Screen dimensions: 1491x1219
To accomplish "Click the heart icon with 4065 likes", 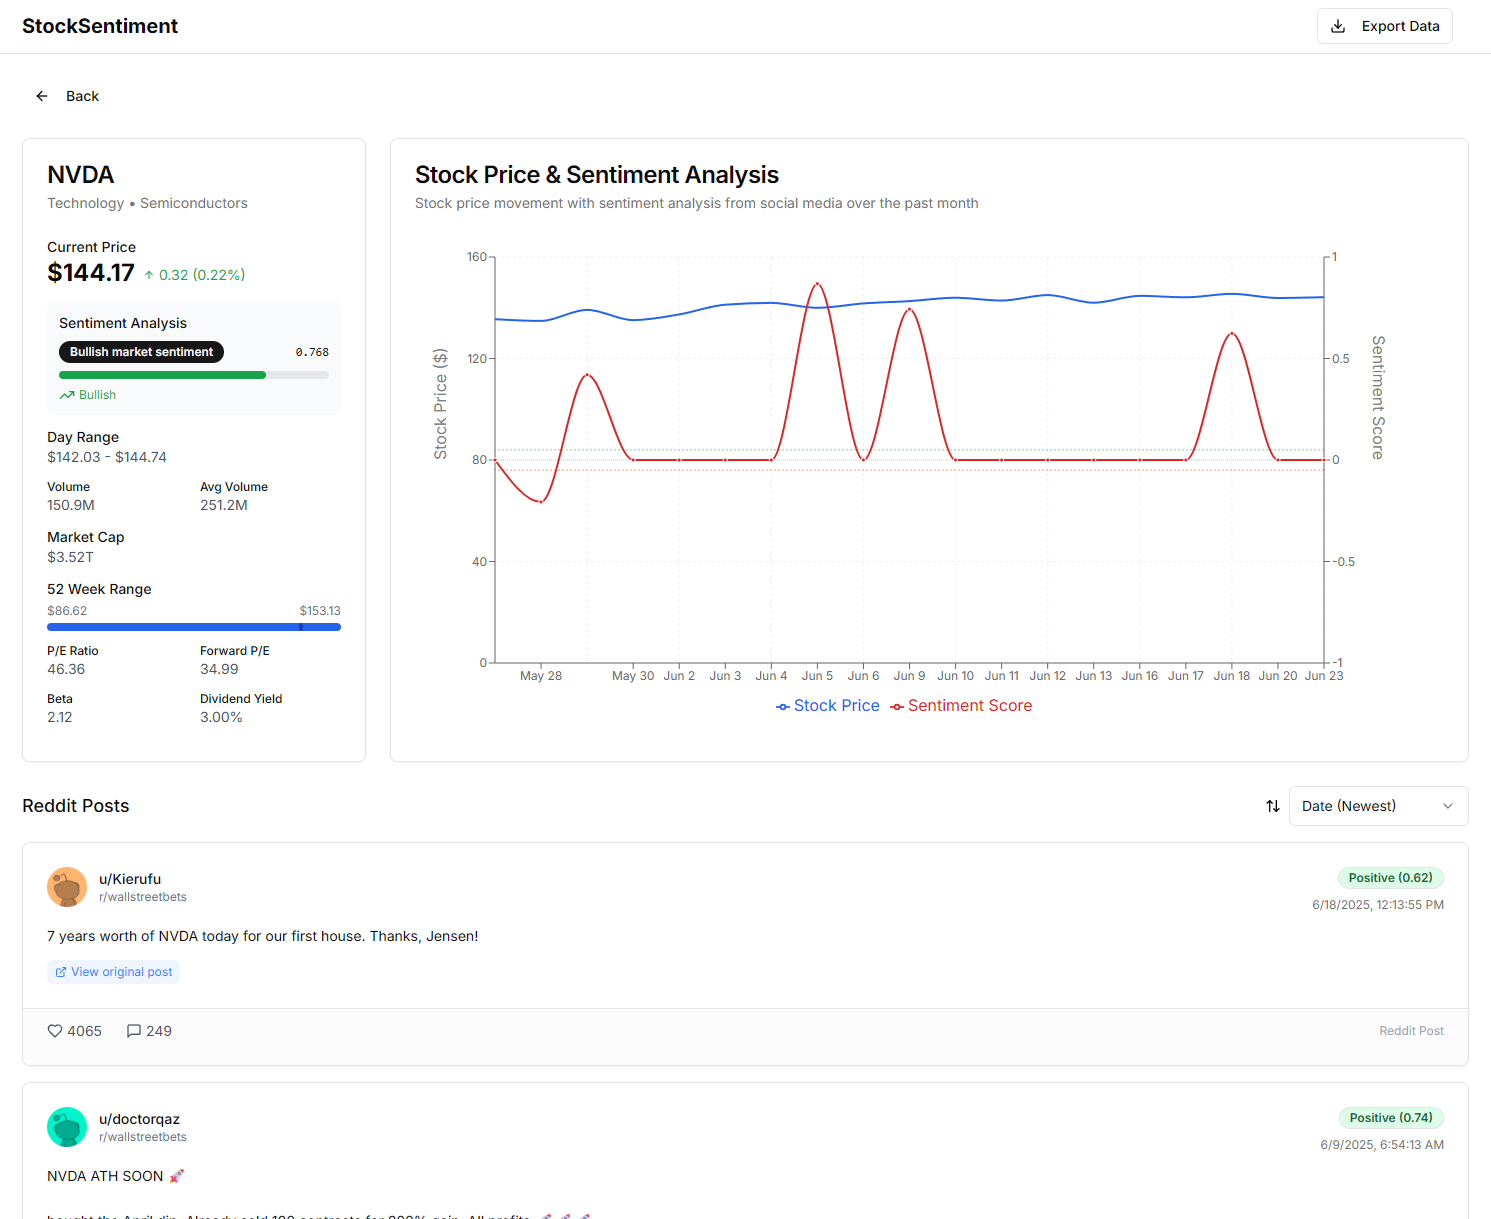I will [55, 1031].
